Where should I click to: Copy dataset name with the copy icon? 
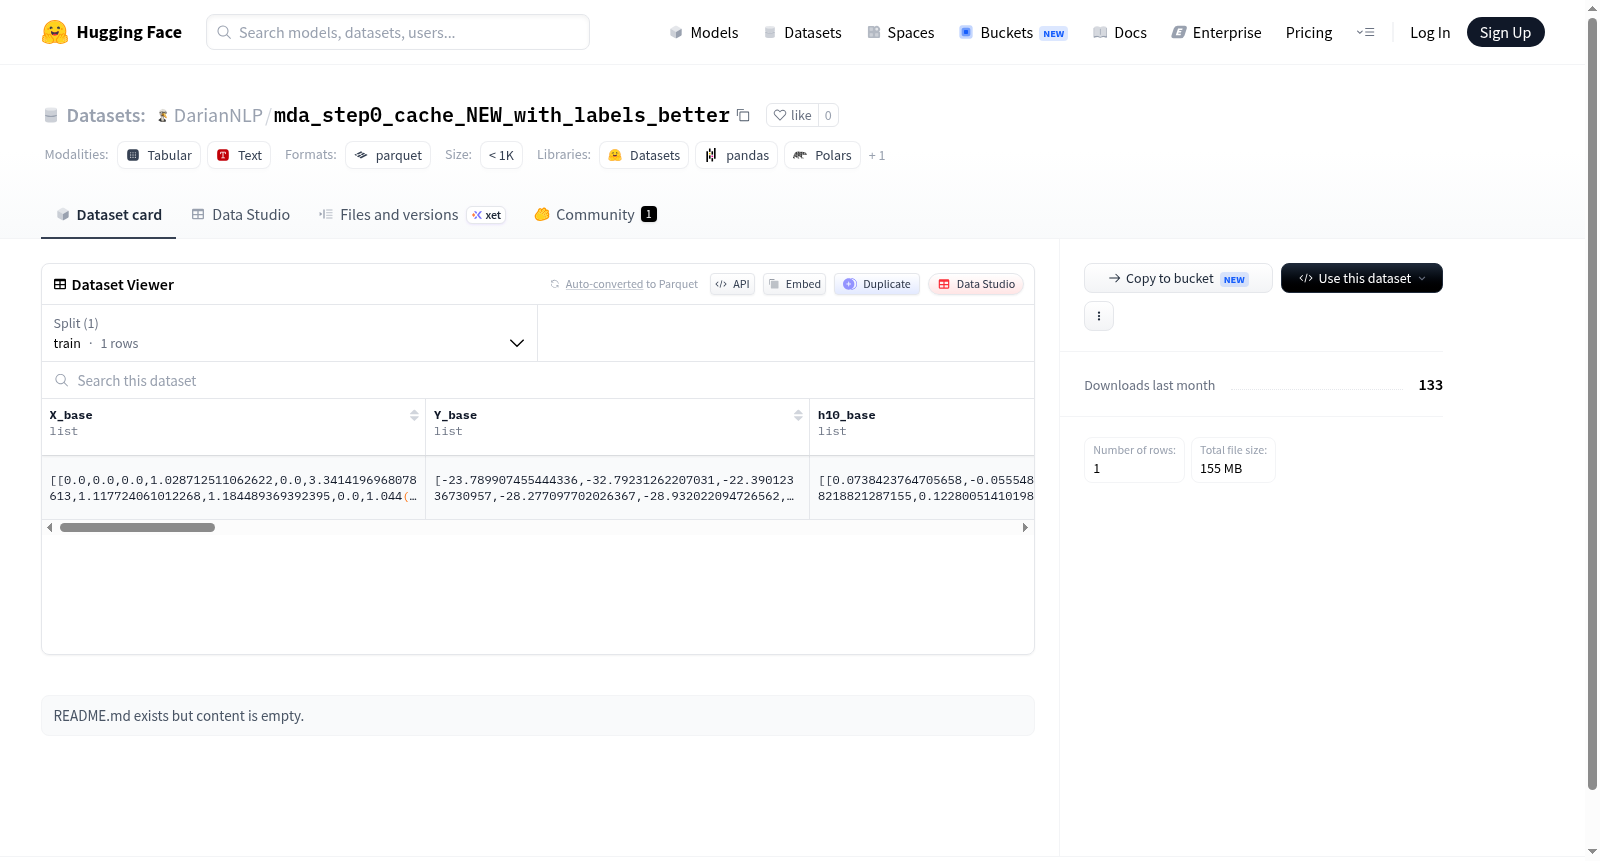[743, 115]
